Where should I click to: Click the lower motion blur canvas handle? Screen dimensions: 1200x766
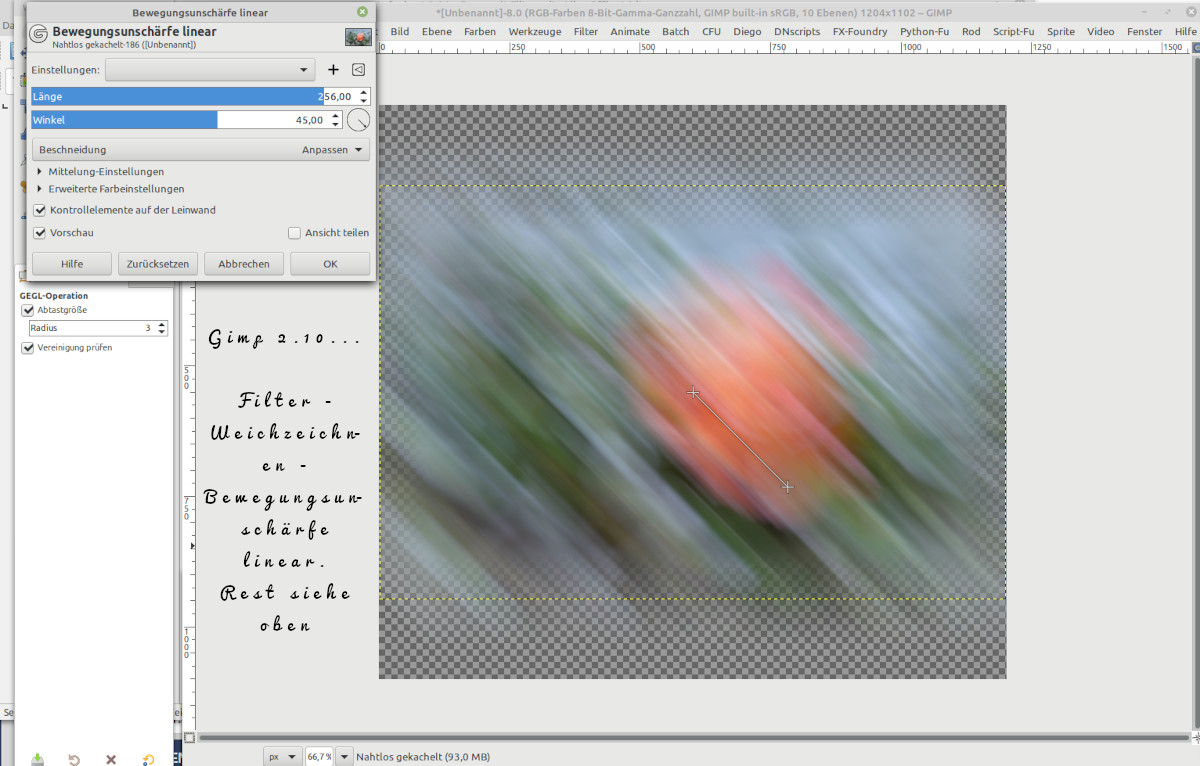(788, 487)
